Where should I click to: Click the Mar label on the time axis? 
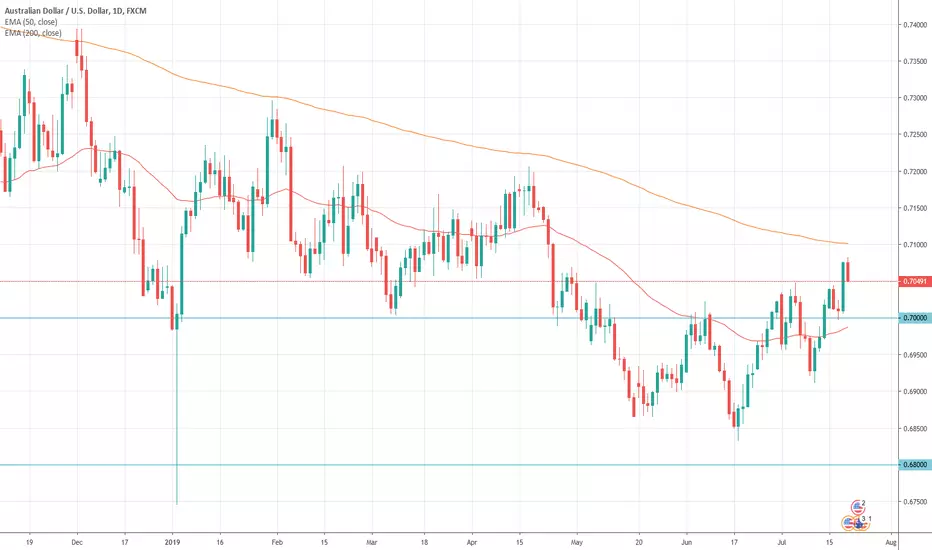(x=371, y=542)
